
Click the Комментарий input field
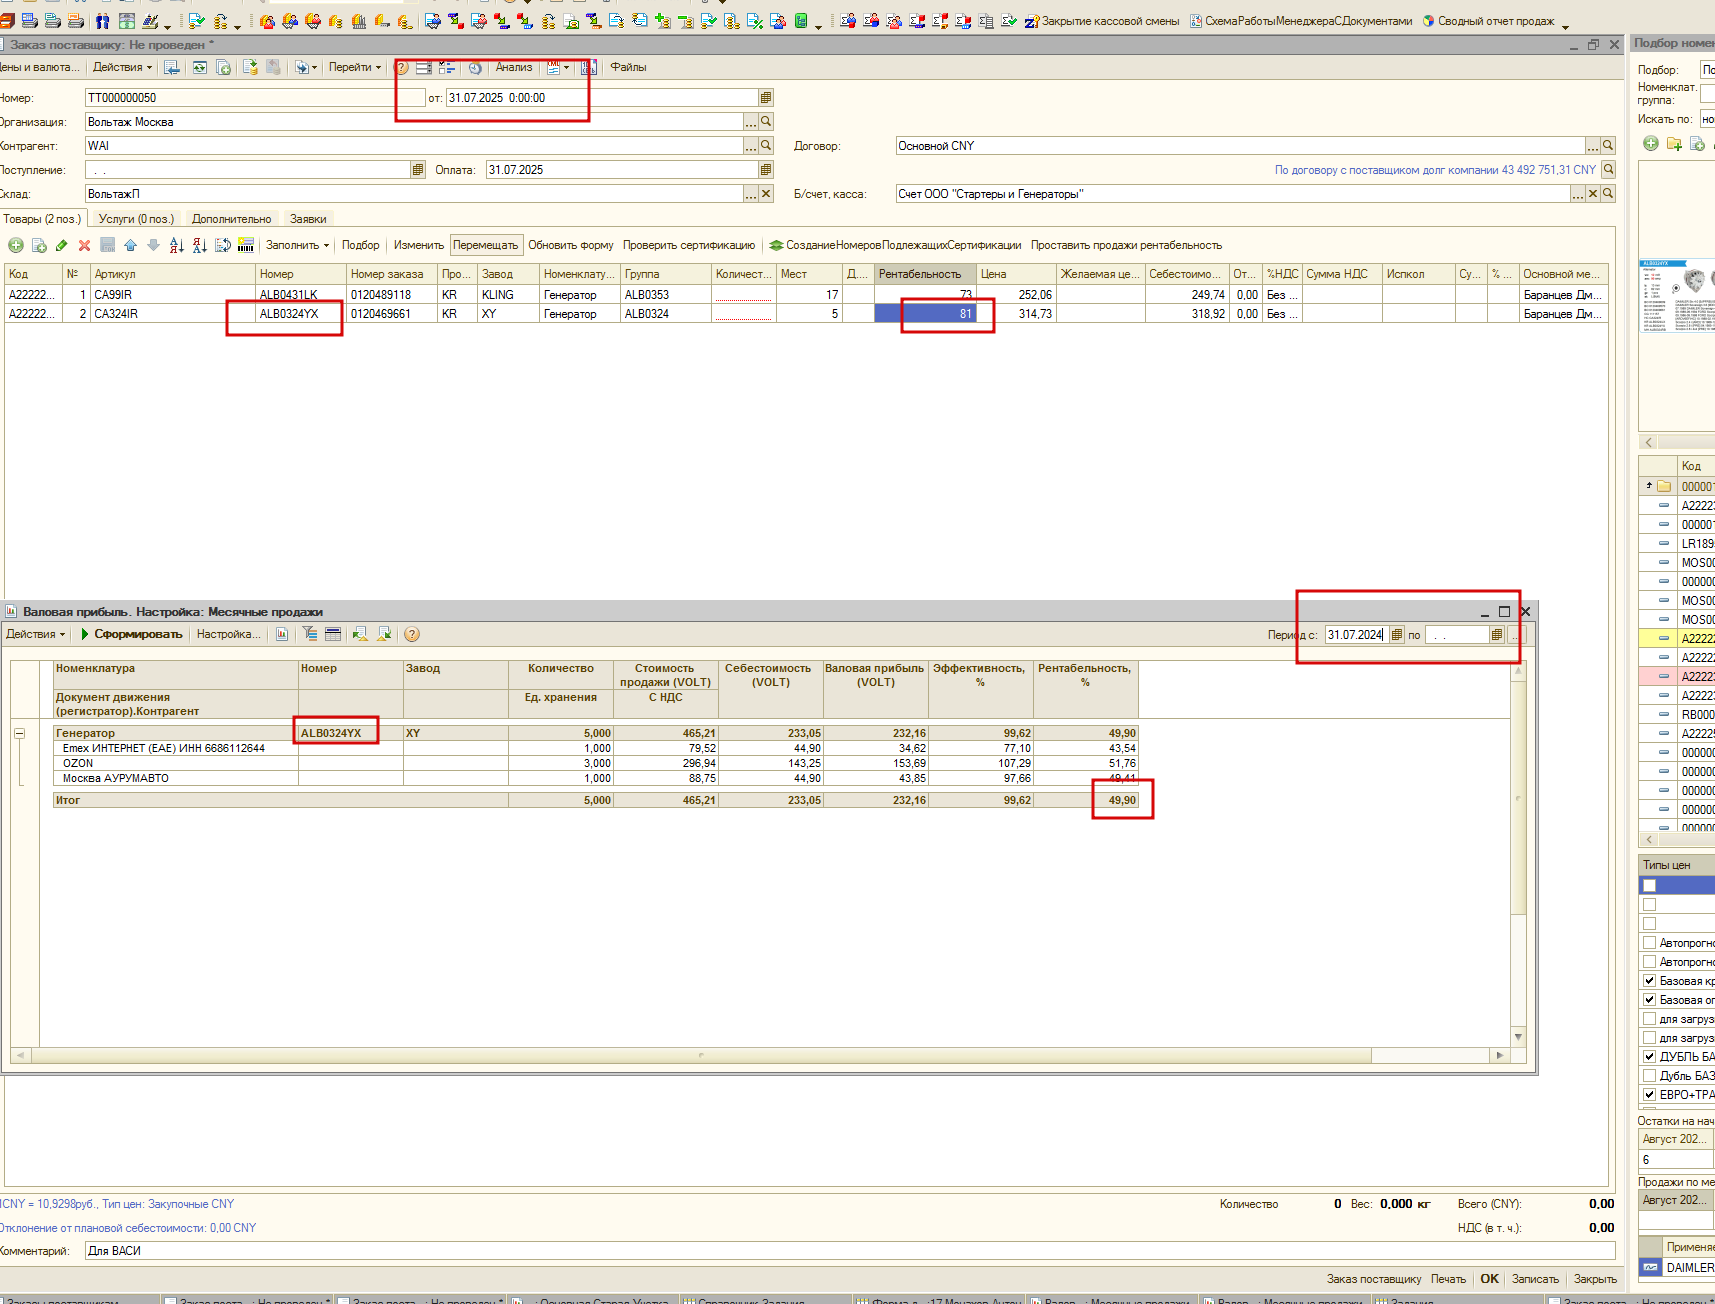(850, 1251)
